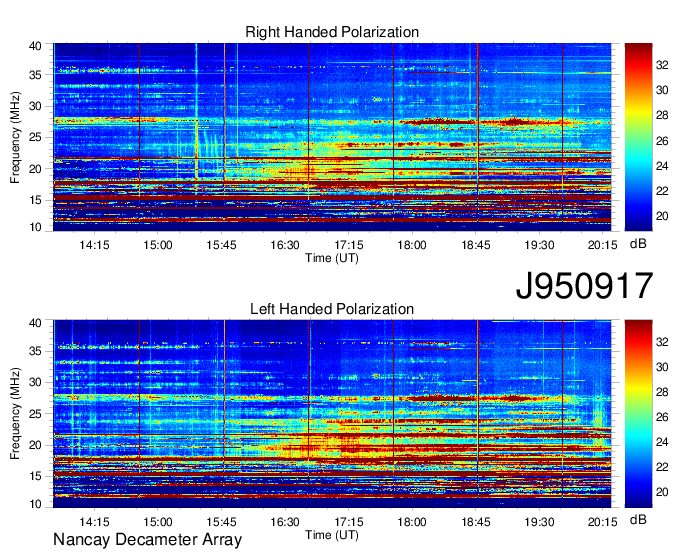Click 15 MHz tick on Right Handed plot

(x=35, y=200)
